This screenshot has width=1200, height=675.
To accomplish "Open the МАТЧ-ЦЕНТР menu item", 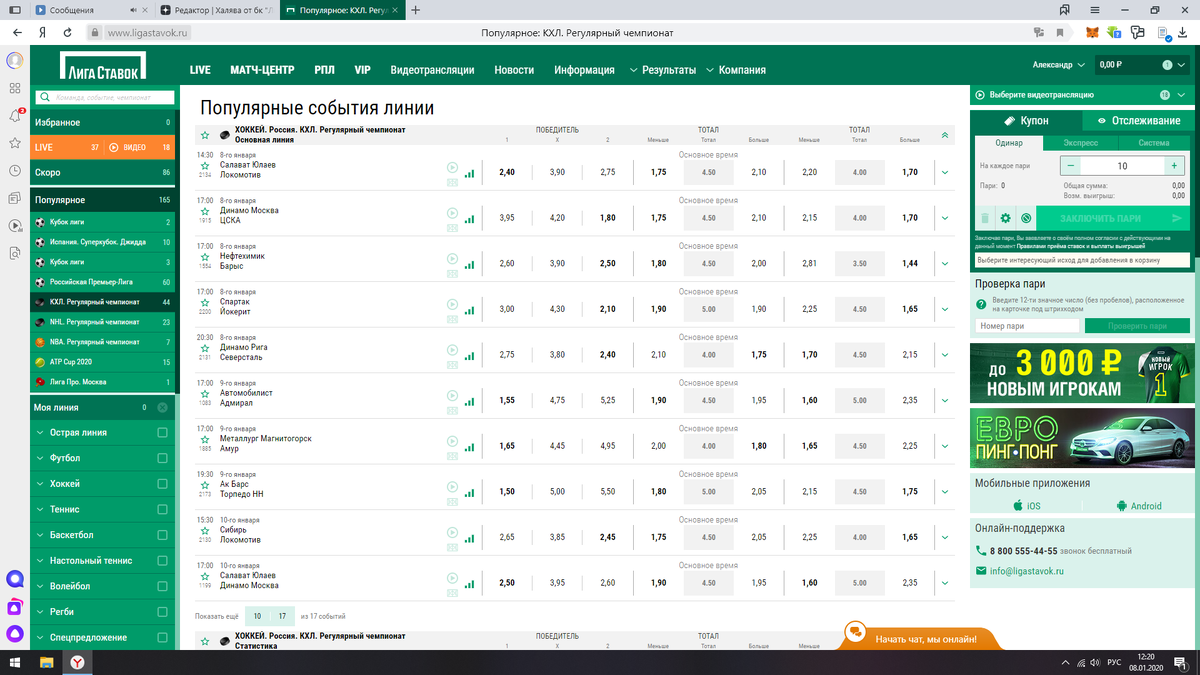I will point(262,70).
